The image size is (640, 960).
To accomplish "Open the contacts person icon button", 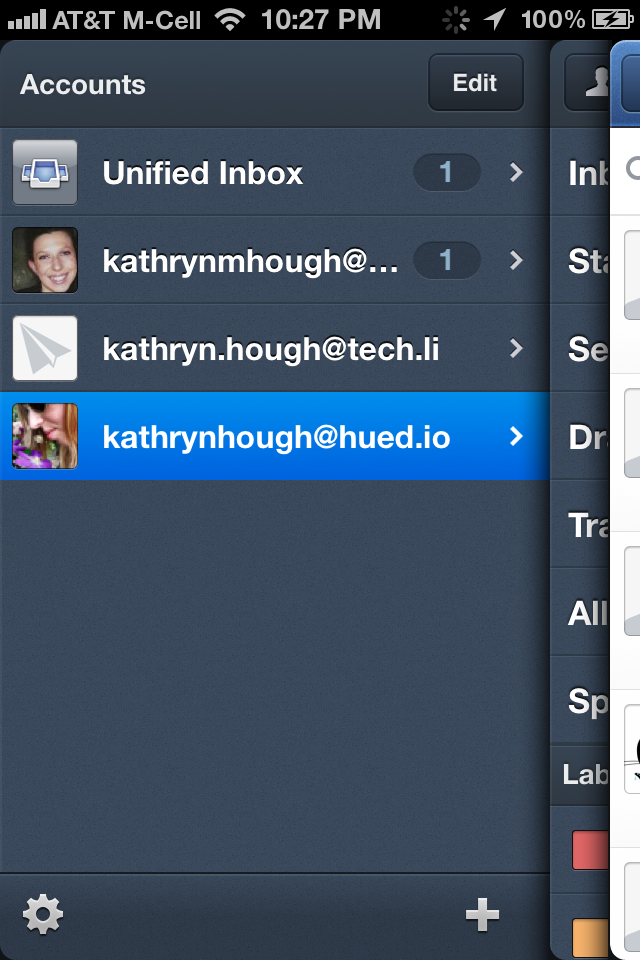I will 588,83.
